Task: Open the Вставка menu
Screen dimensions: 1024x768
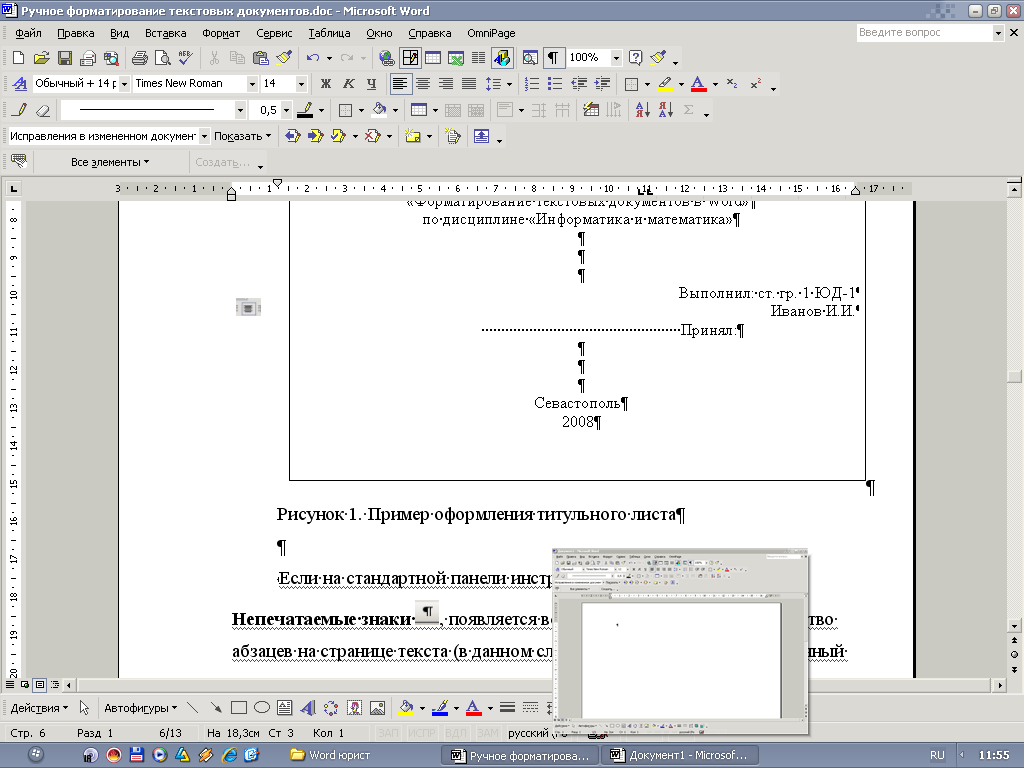Action: pyautogui.click(x=165, y=33)
